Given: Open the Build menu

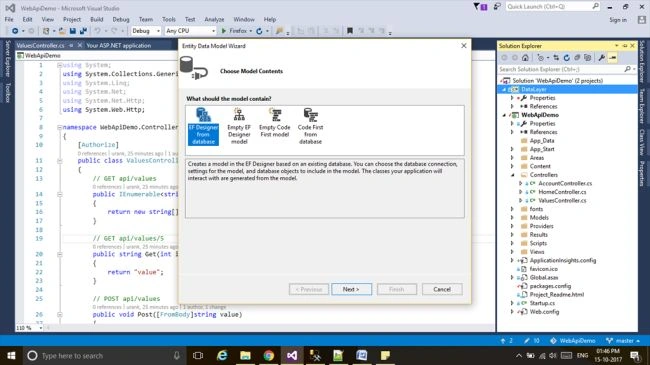Looking at the screenshot, I should [x=97, y=19].
